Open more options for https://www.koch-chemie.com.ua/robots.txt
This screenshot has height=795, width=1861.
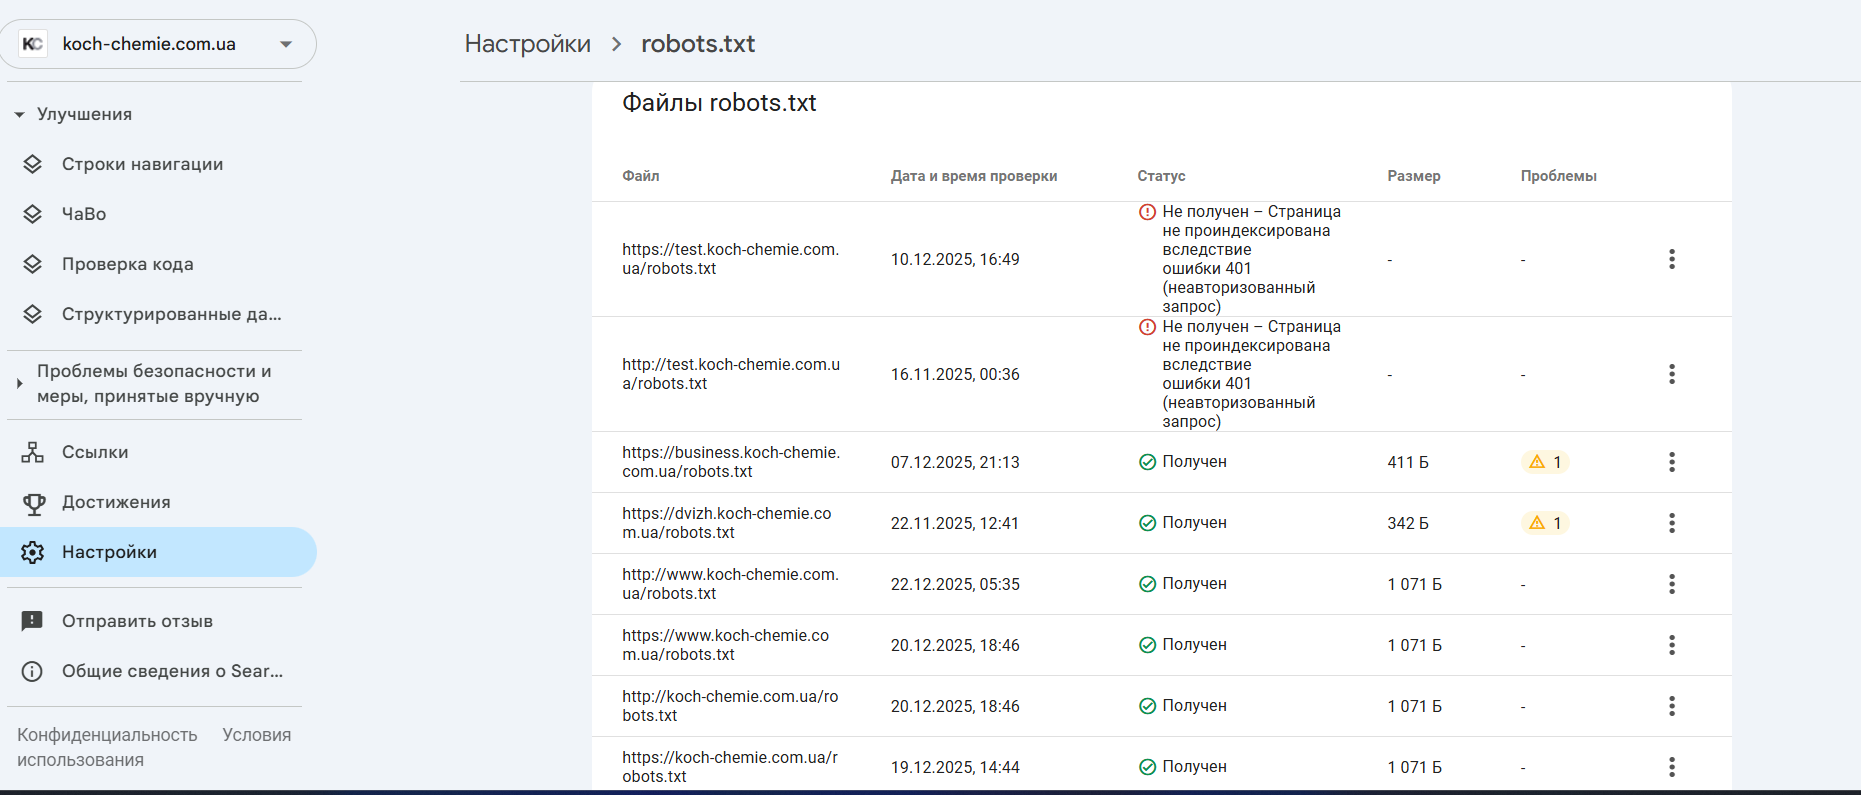pos(1672,645)
